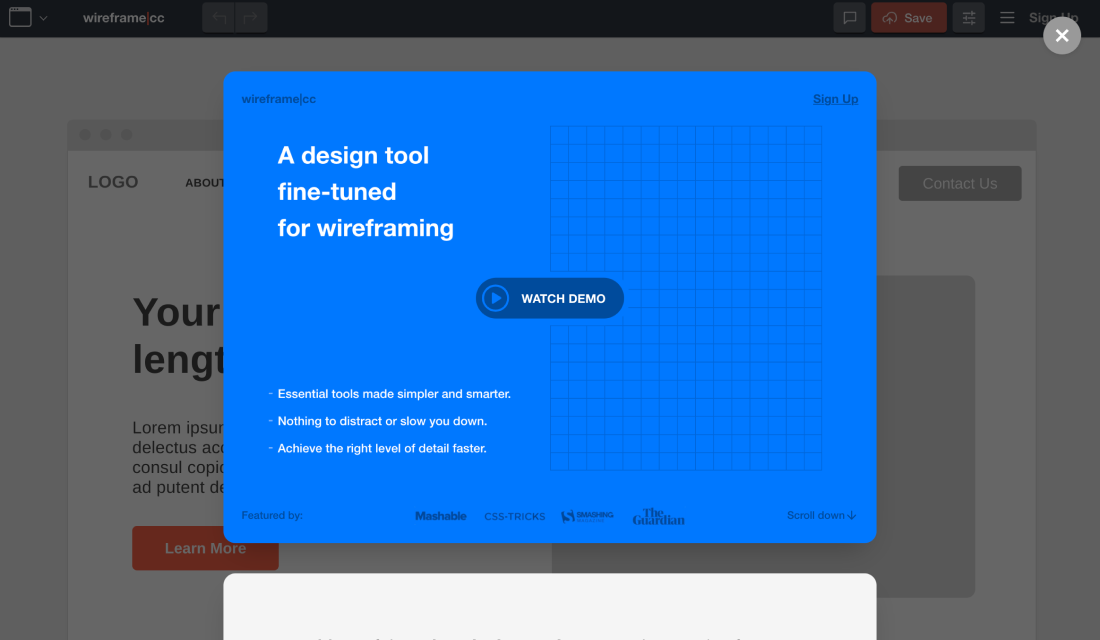
Task: Close the intro overlay with the X button
Action: tap(1061, 35)
